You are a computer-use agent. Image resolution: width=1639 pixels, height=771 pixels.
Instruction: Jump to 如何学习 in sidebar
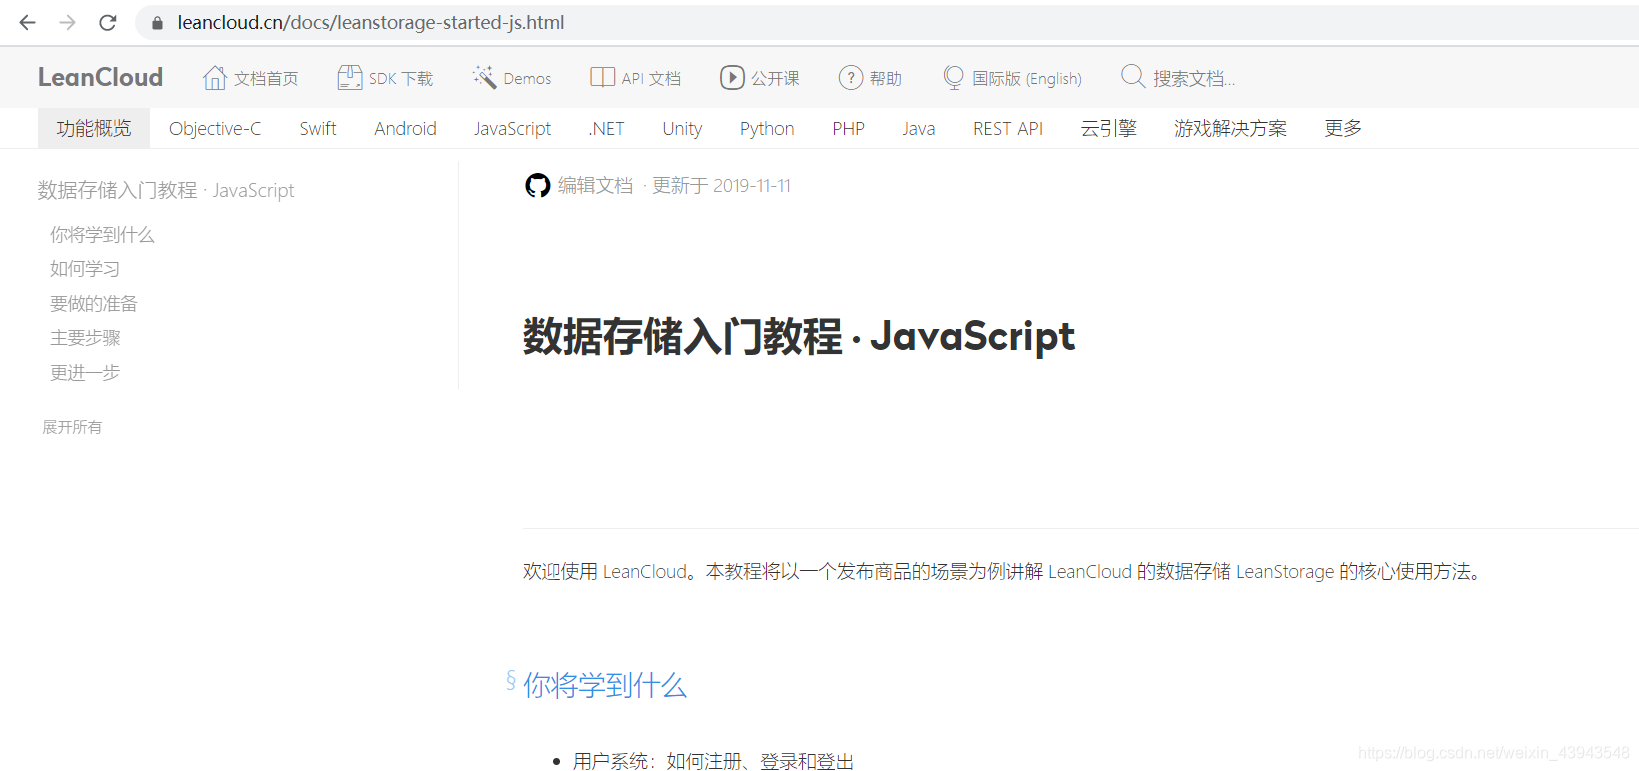click(85, 268)
